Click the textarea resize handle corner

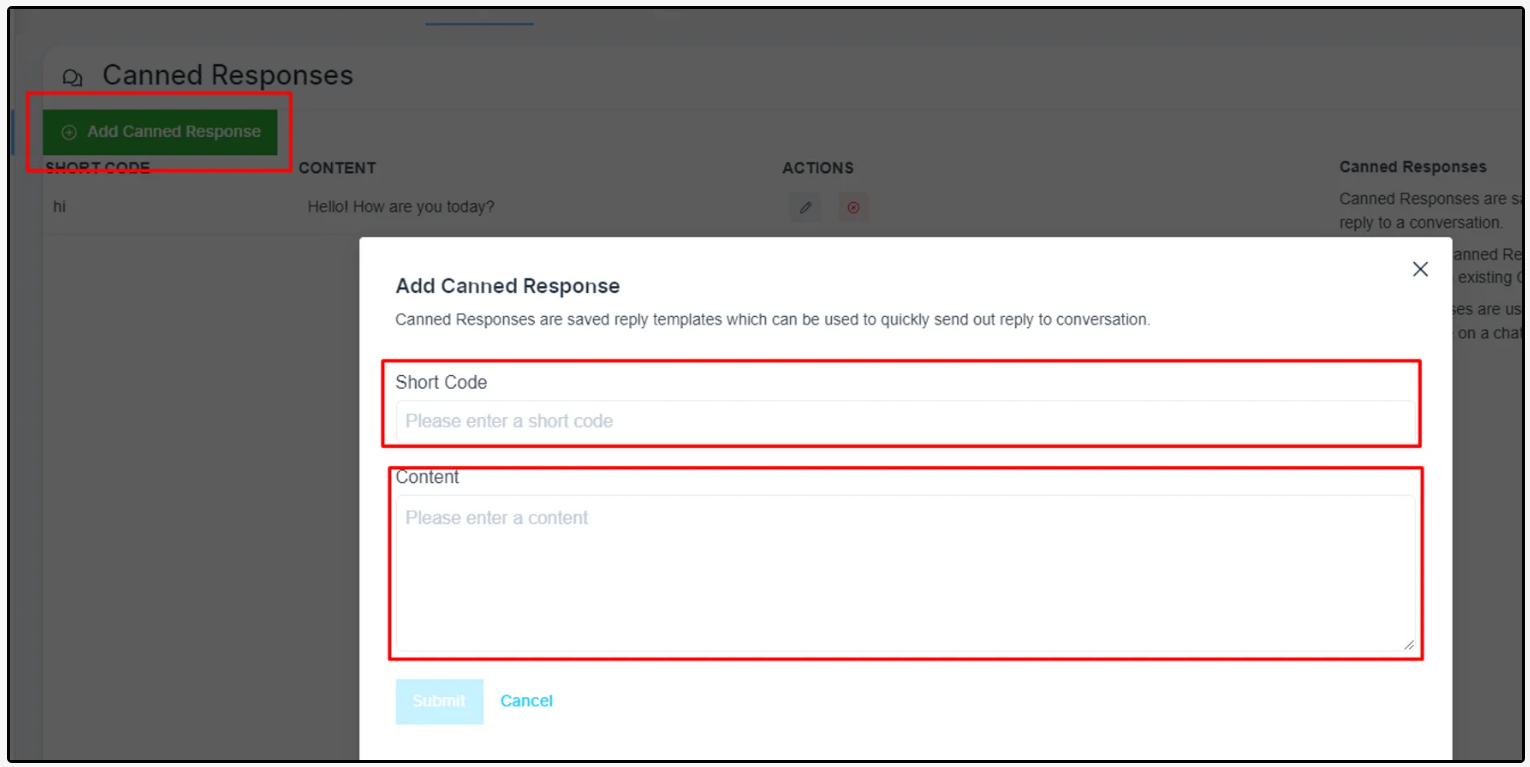pos(1408,645)
